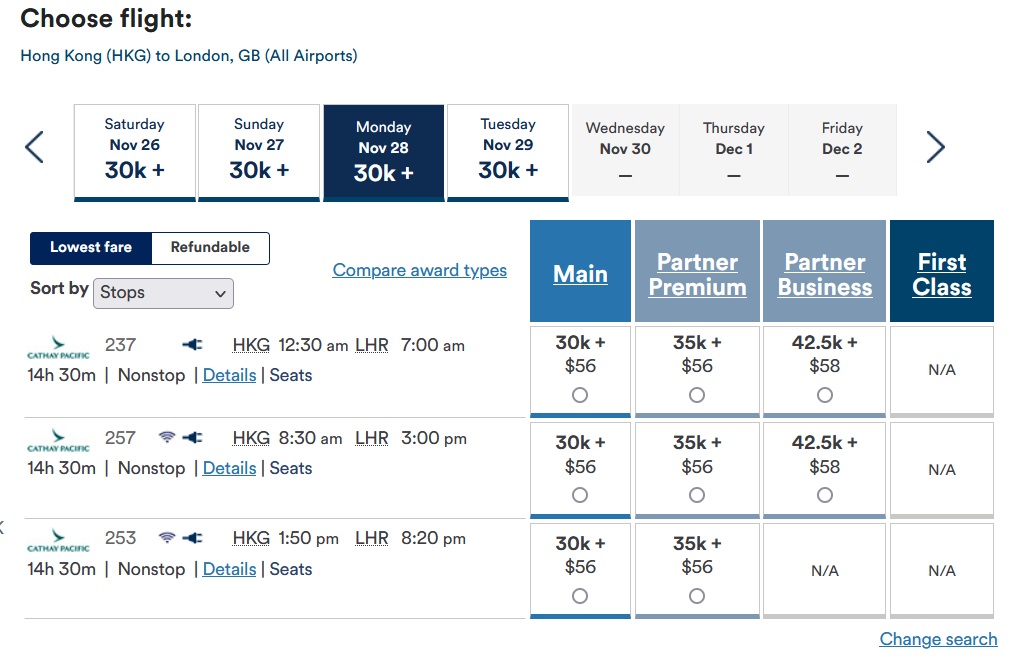Select Partner Business 42.5k fare for flight 257

[x=825, y=495]
